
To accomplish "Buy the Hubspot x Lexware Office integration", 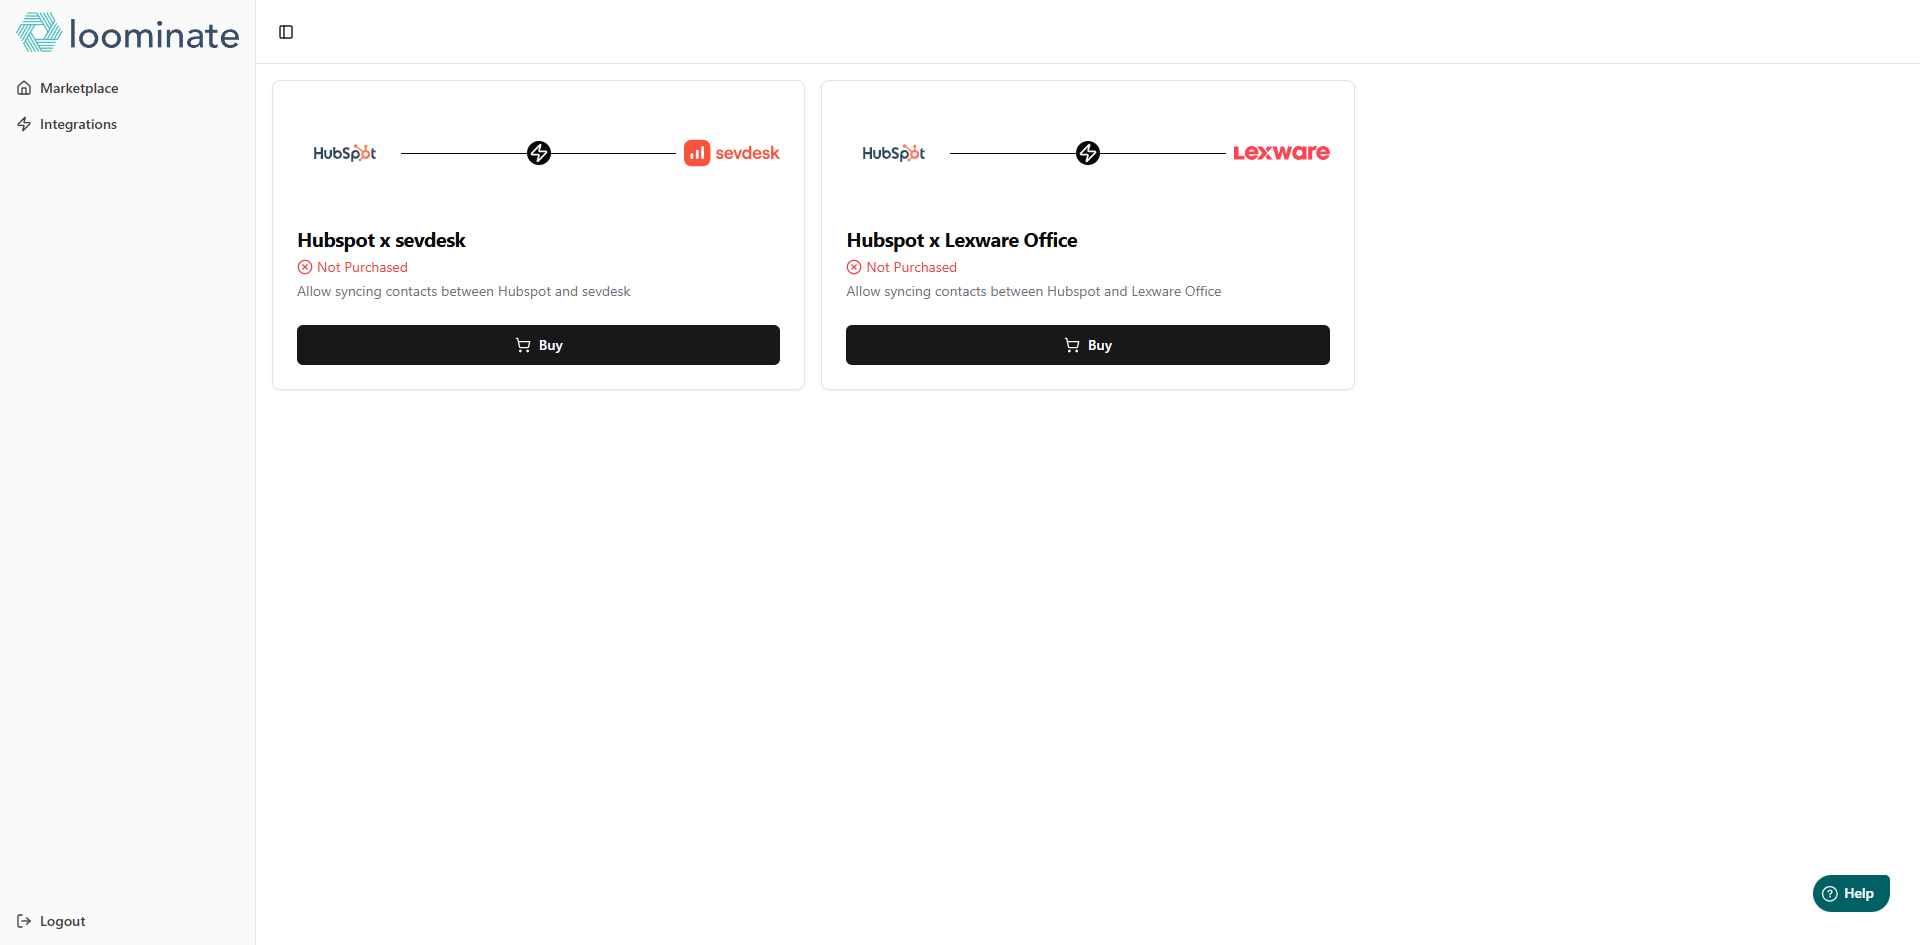I will coord(1088,345).
